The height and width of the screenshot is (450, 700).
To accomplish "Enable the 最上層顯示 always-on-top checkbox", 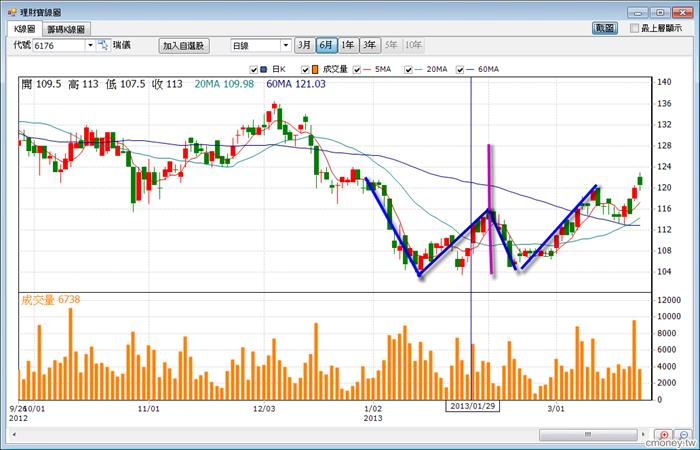I will (635, 29).
